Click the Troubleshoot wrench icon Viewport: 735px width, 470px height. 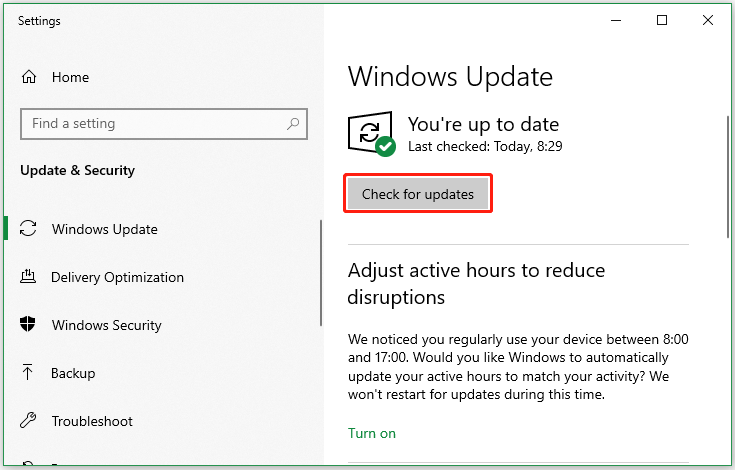(x=28, y=420)
